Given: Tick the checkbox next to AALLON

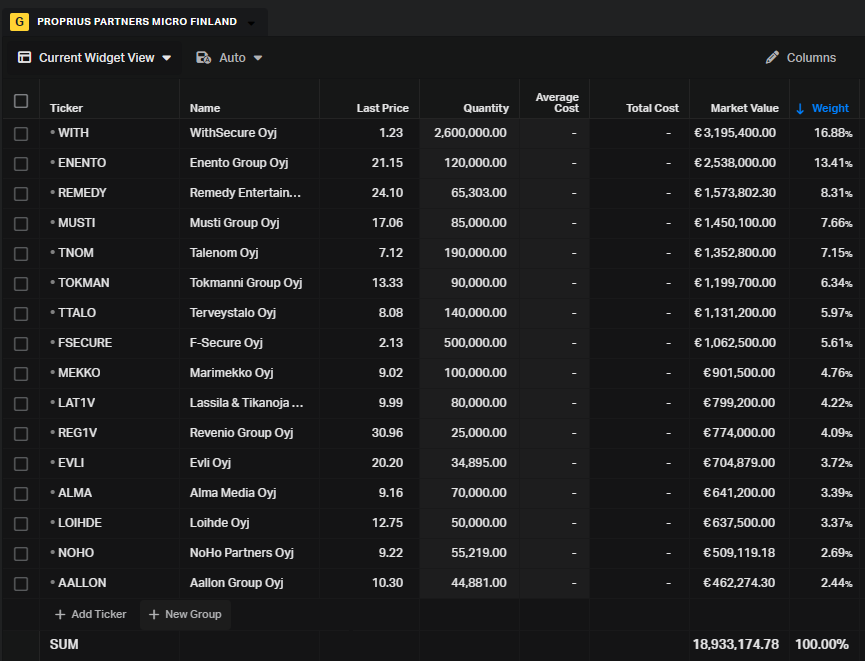Looking at the screenshot, I should click(21, 583).
